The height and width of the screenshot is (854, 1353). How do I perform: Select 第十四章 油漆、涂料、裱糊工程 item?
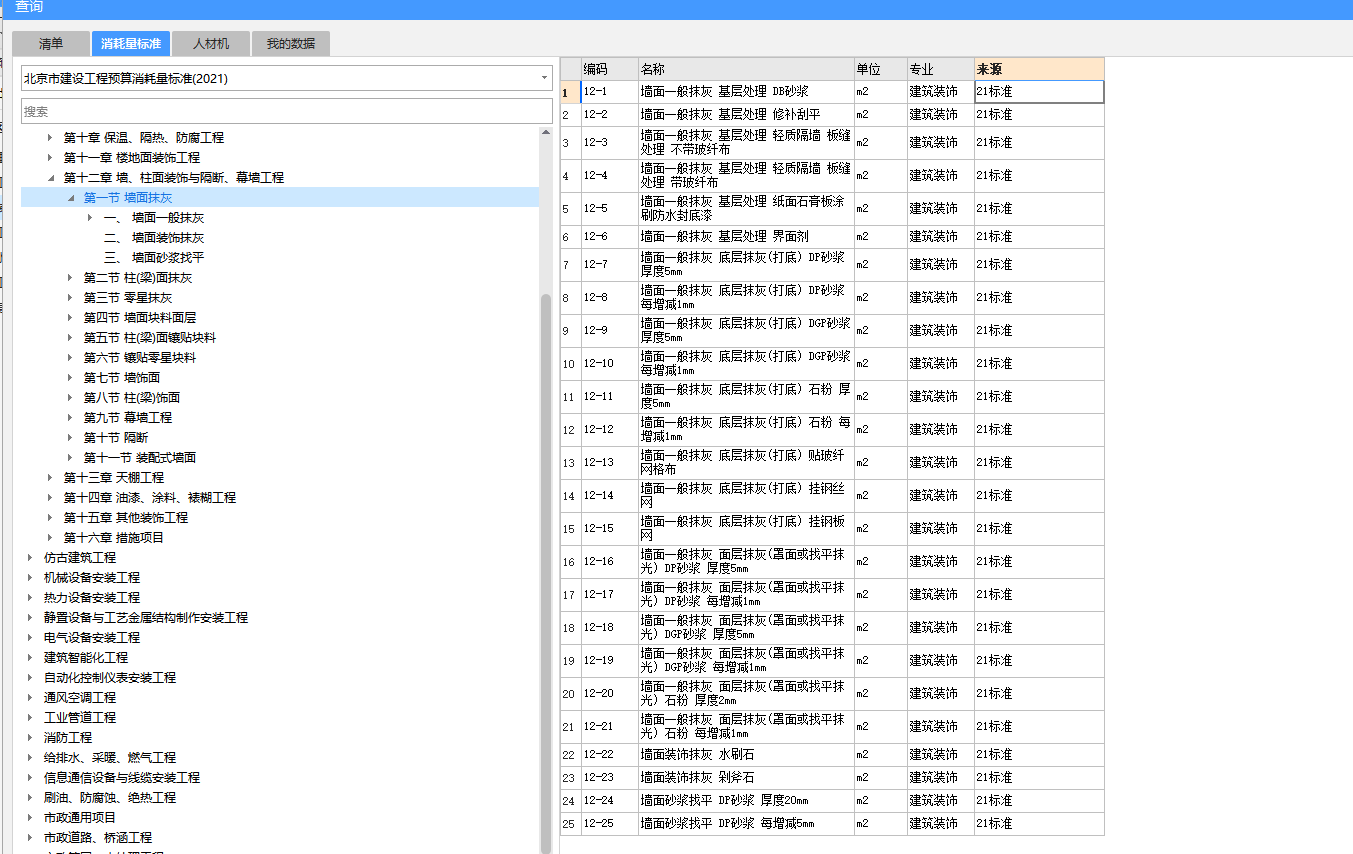150,498
